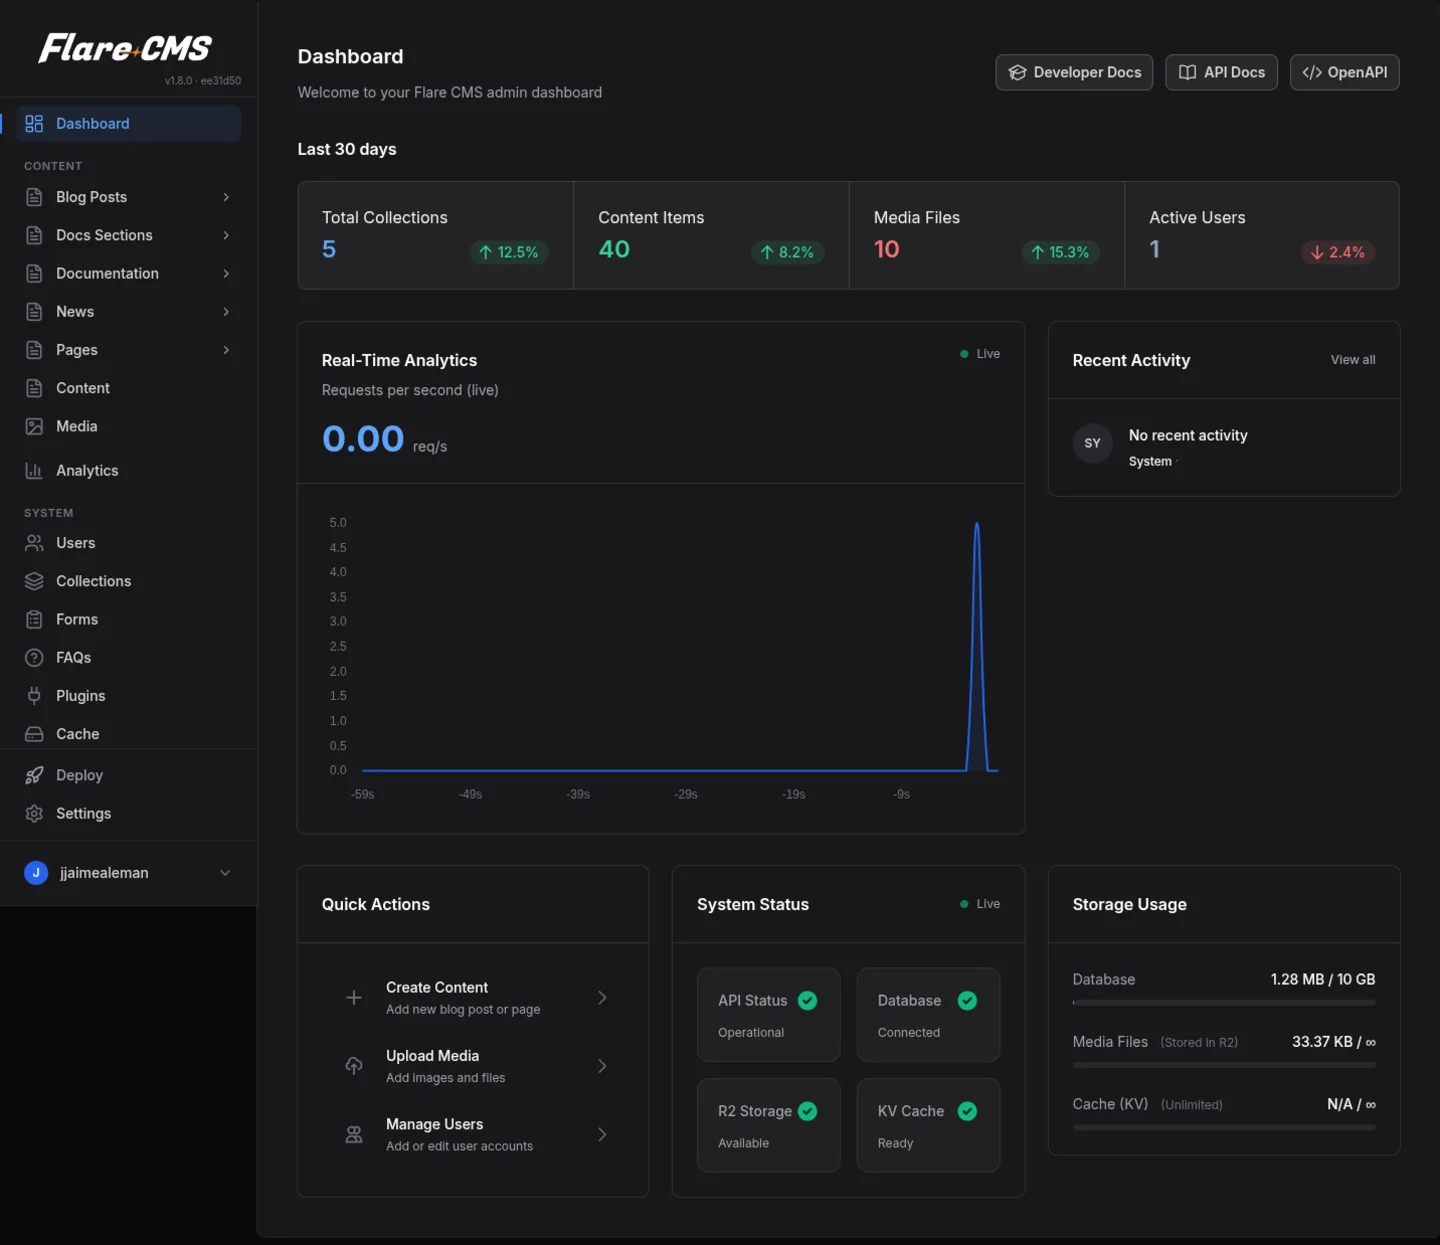
Task: Select the Collections stack icon
Action: pos(34,581)
